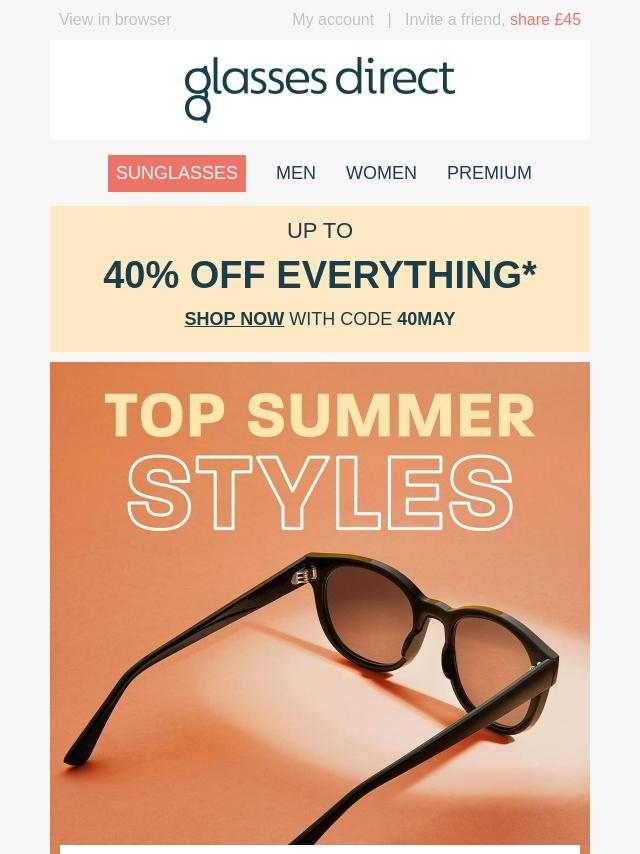Screen dimensions: 640x854
Task: Go to My account
Action: coord(333,20)
